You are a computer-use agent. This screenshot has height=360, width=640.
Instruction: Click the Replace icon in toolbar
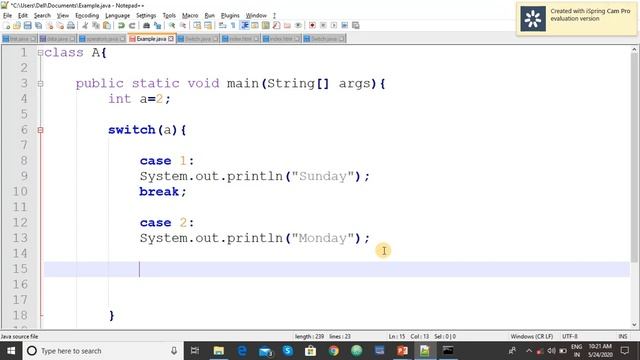(x=157, y=25)
